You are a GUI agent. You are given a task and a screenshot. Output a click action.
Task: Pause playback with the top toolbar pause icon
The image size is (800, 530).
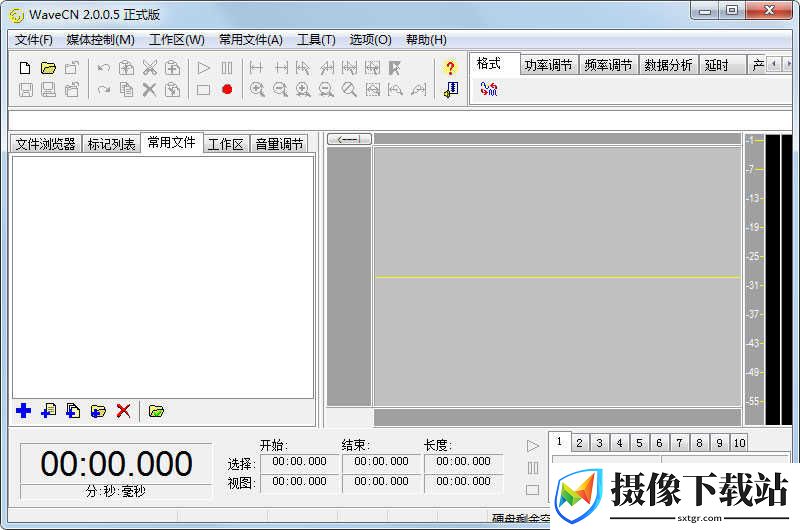(x=227, y=68)
